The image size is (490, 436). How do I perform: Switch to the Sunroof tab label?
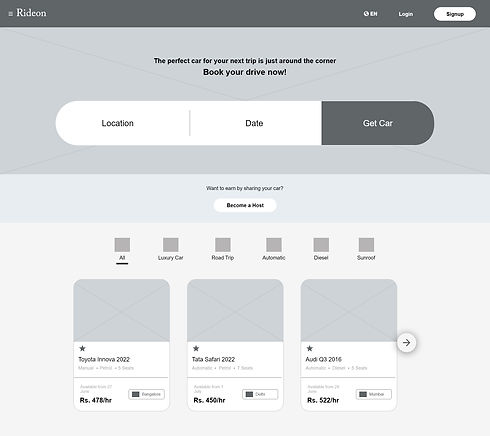point(366,258)
